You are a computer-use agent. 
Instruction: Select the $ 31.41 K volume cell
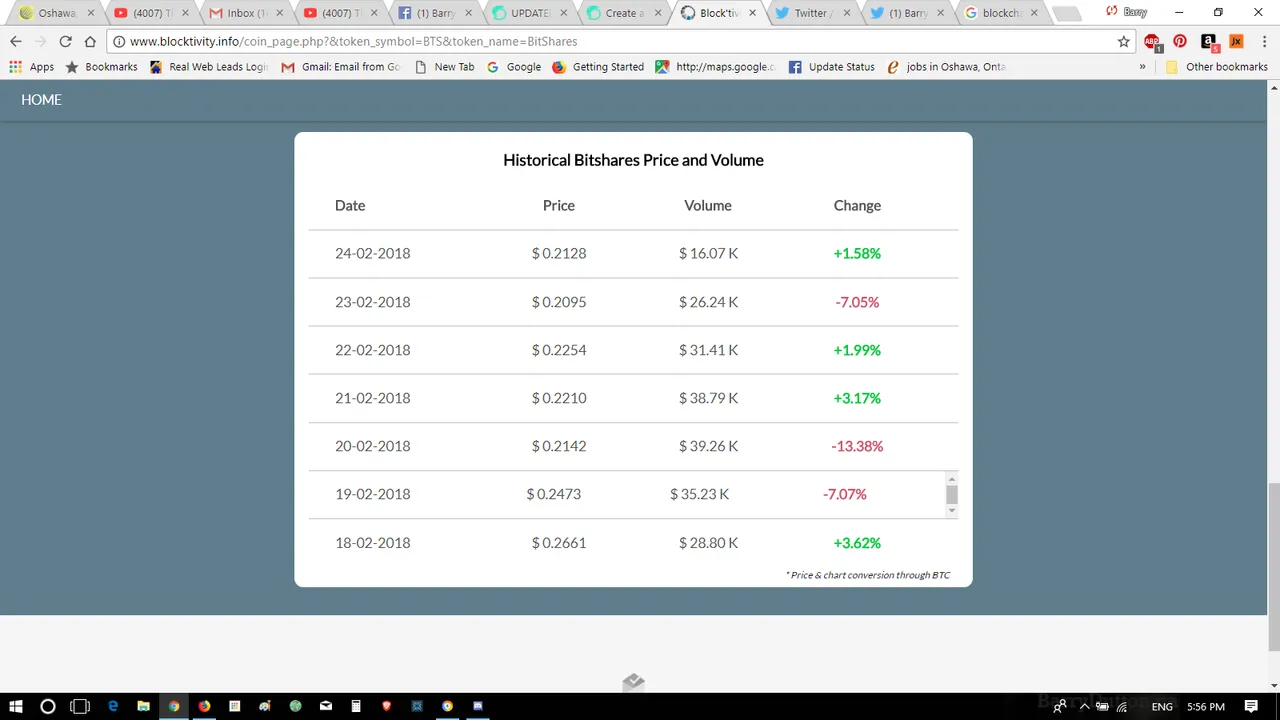point(708,350)
